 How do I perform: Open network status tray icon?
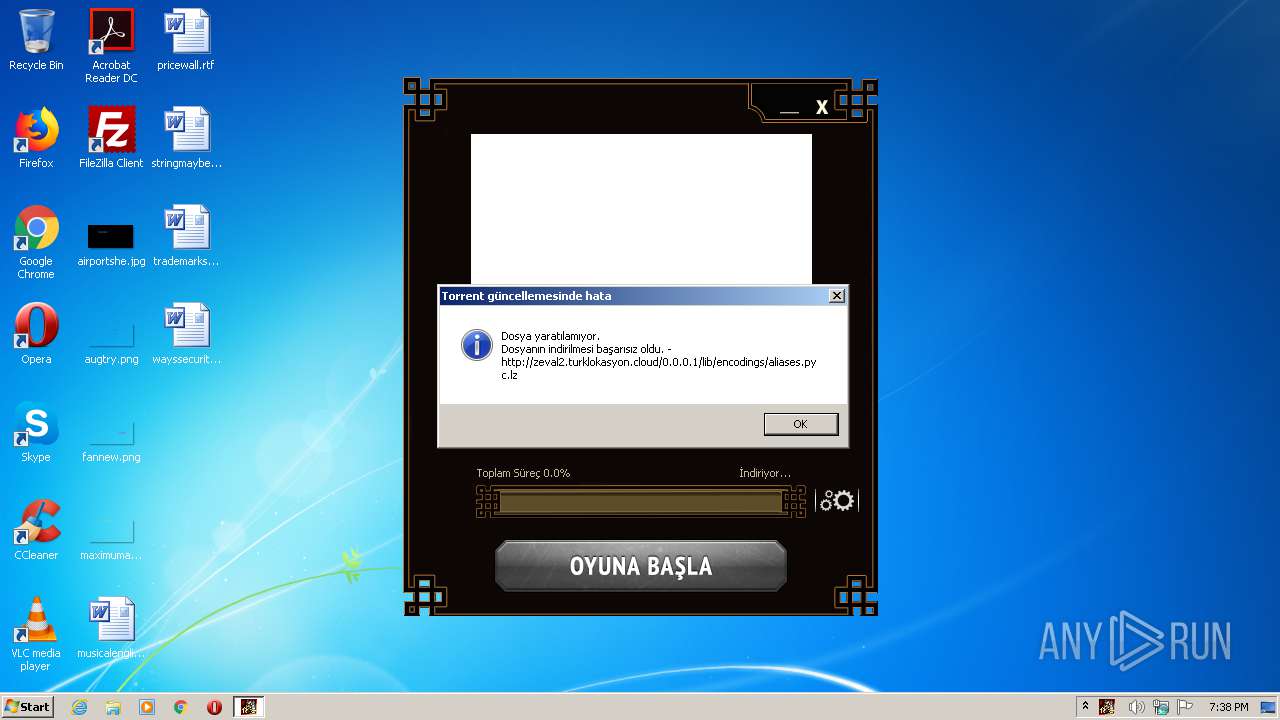[x=1160, y=707]
